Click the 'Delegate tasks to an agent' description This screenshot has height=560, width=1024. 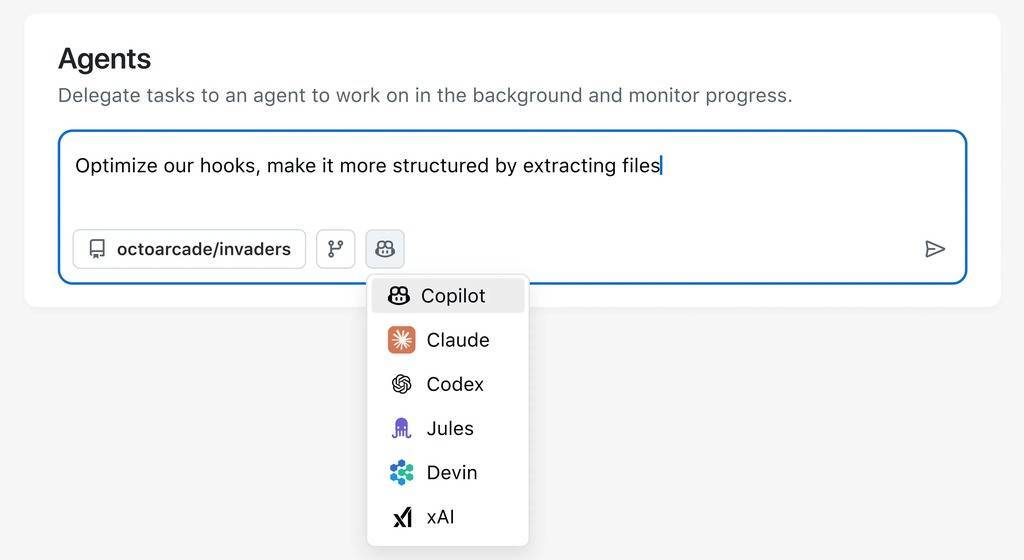[424, 96]
